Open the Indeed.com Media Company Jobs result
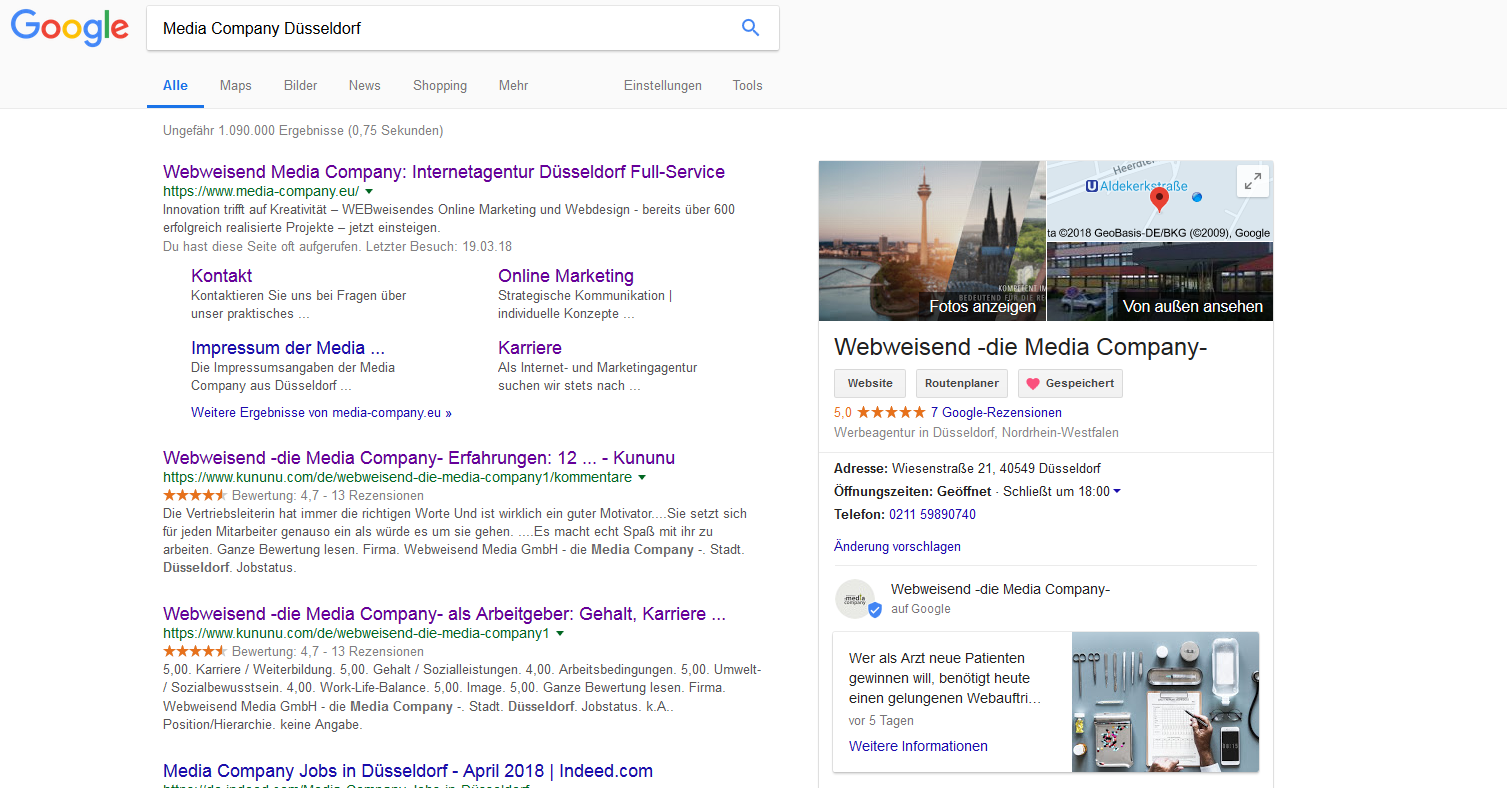The width and height of the screenshot is (1507, 788). (408, 771)
